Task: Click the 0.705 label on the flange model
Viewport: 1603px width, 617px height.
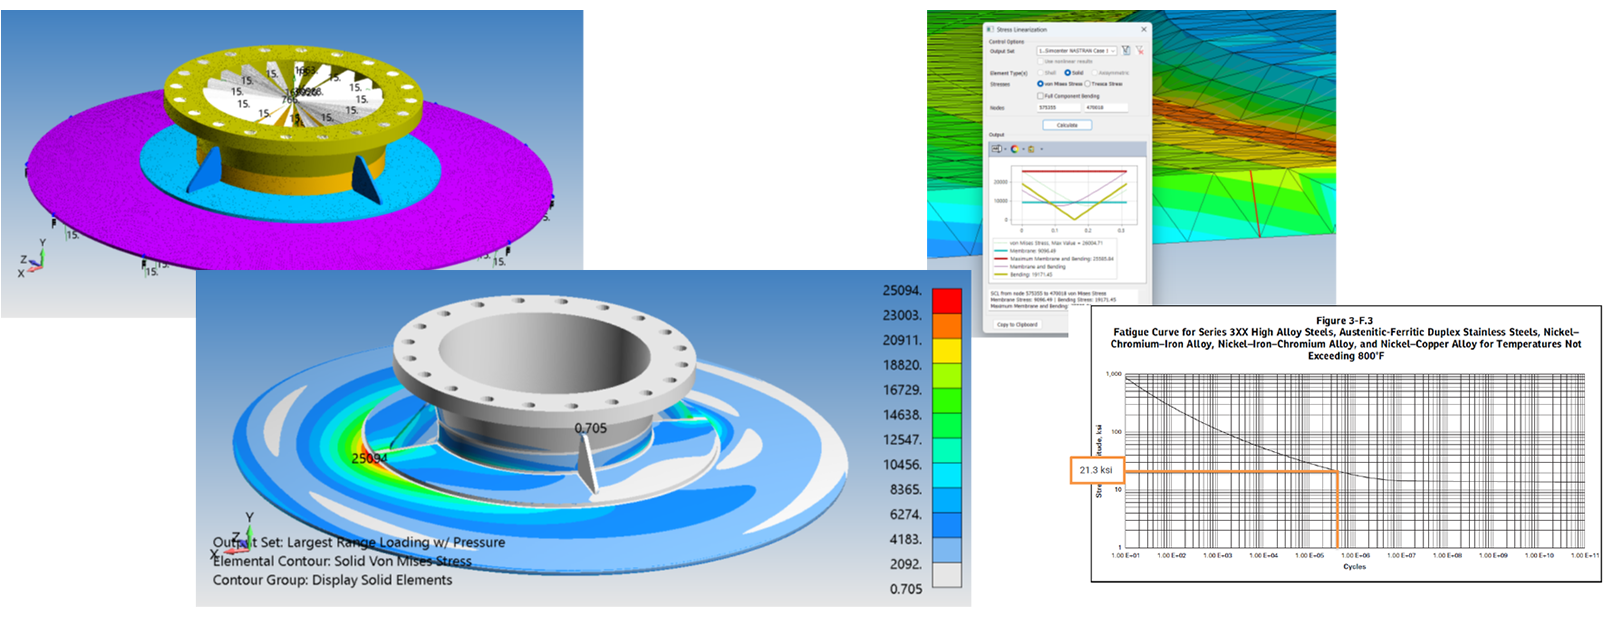Action: [590, 428]
